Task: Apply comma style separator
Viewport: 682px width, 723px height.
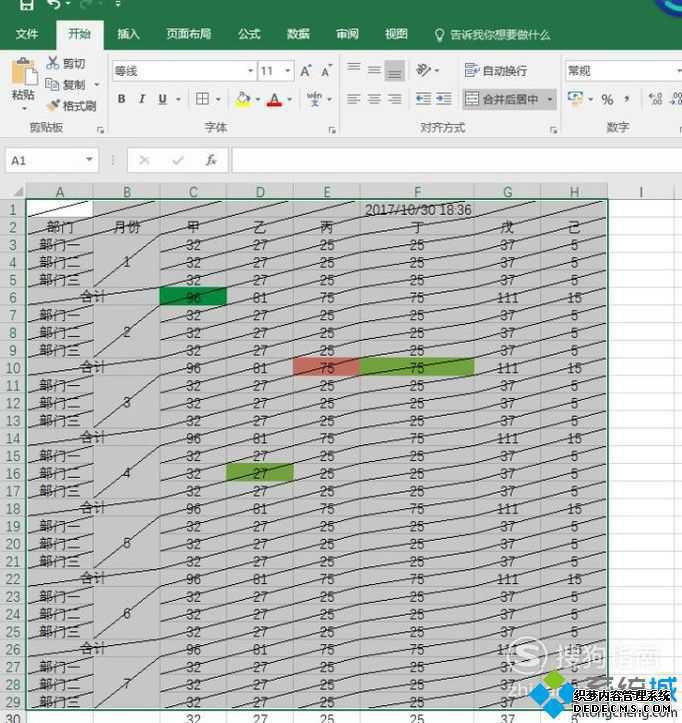Action: coord(627,99)
